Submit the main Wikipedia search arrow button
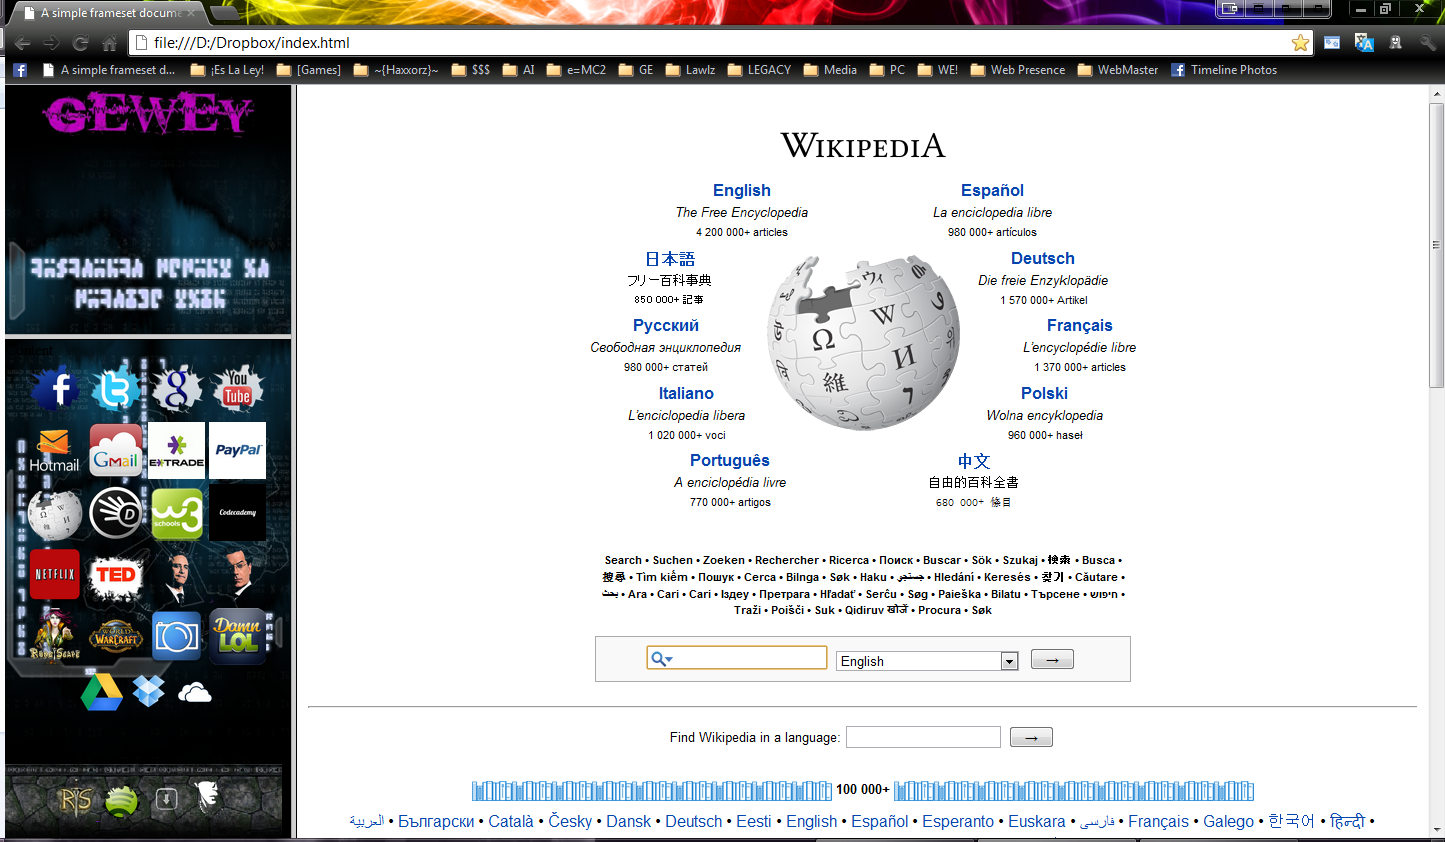The width and height of the screenshot is (1445, 842). coord(1052,660)
